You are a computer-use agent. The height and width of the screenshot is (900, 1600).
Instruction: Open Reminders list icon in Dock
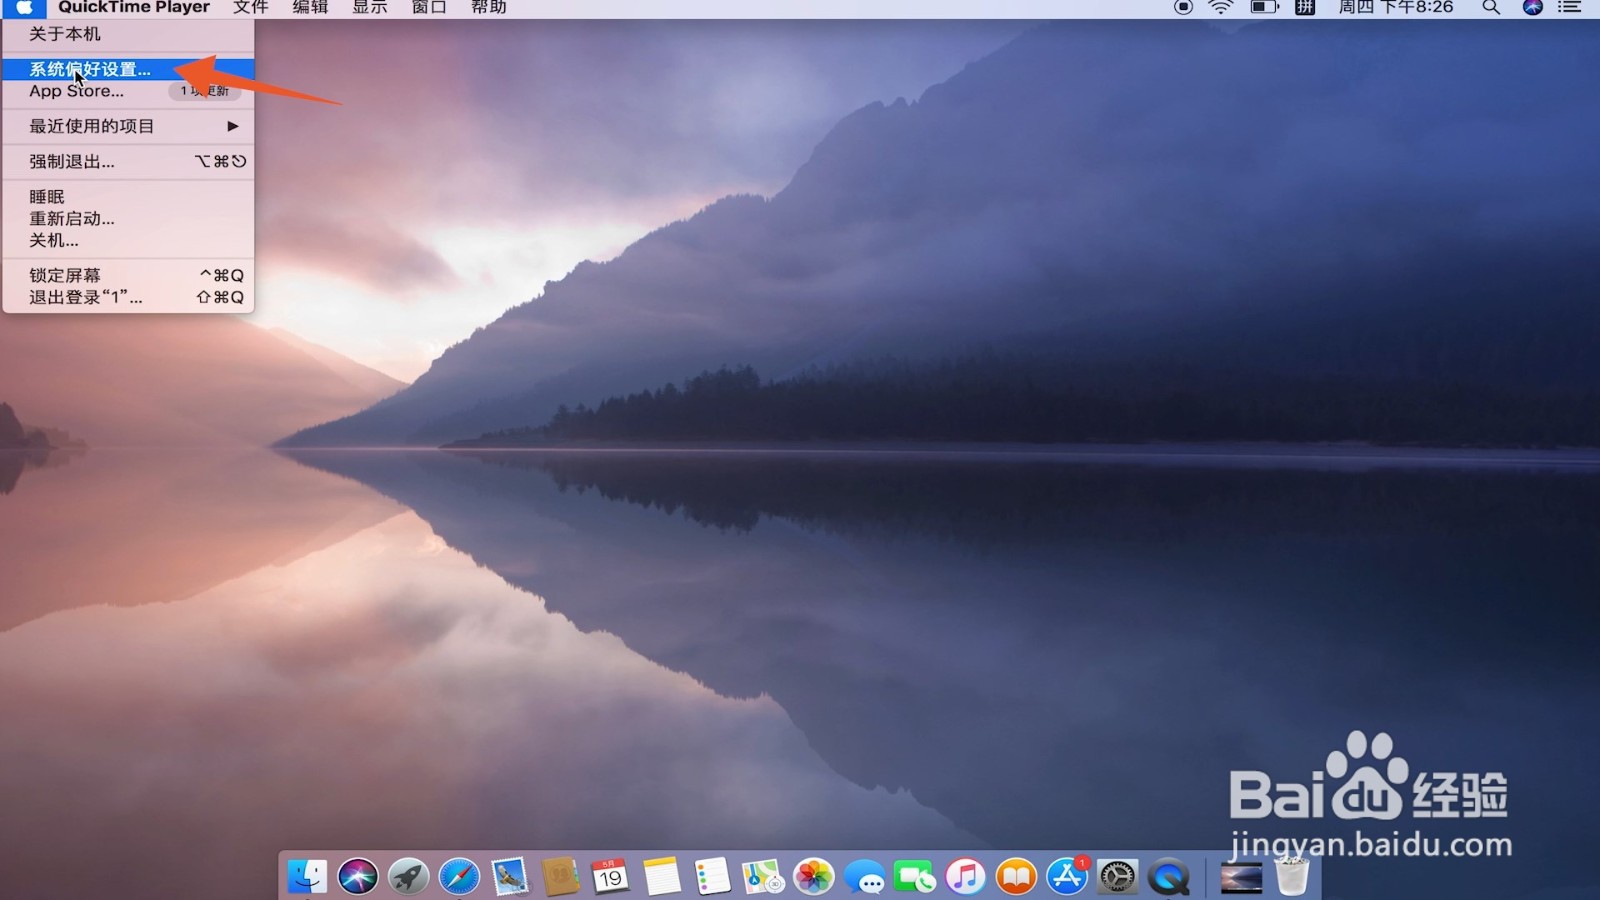(x=712, y=877)
